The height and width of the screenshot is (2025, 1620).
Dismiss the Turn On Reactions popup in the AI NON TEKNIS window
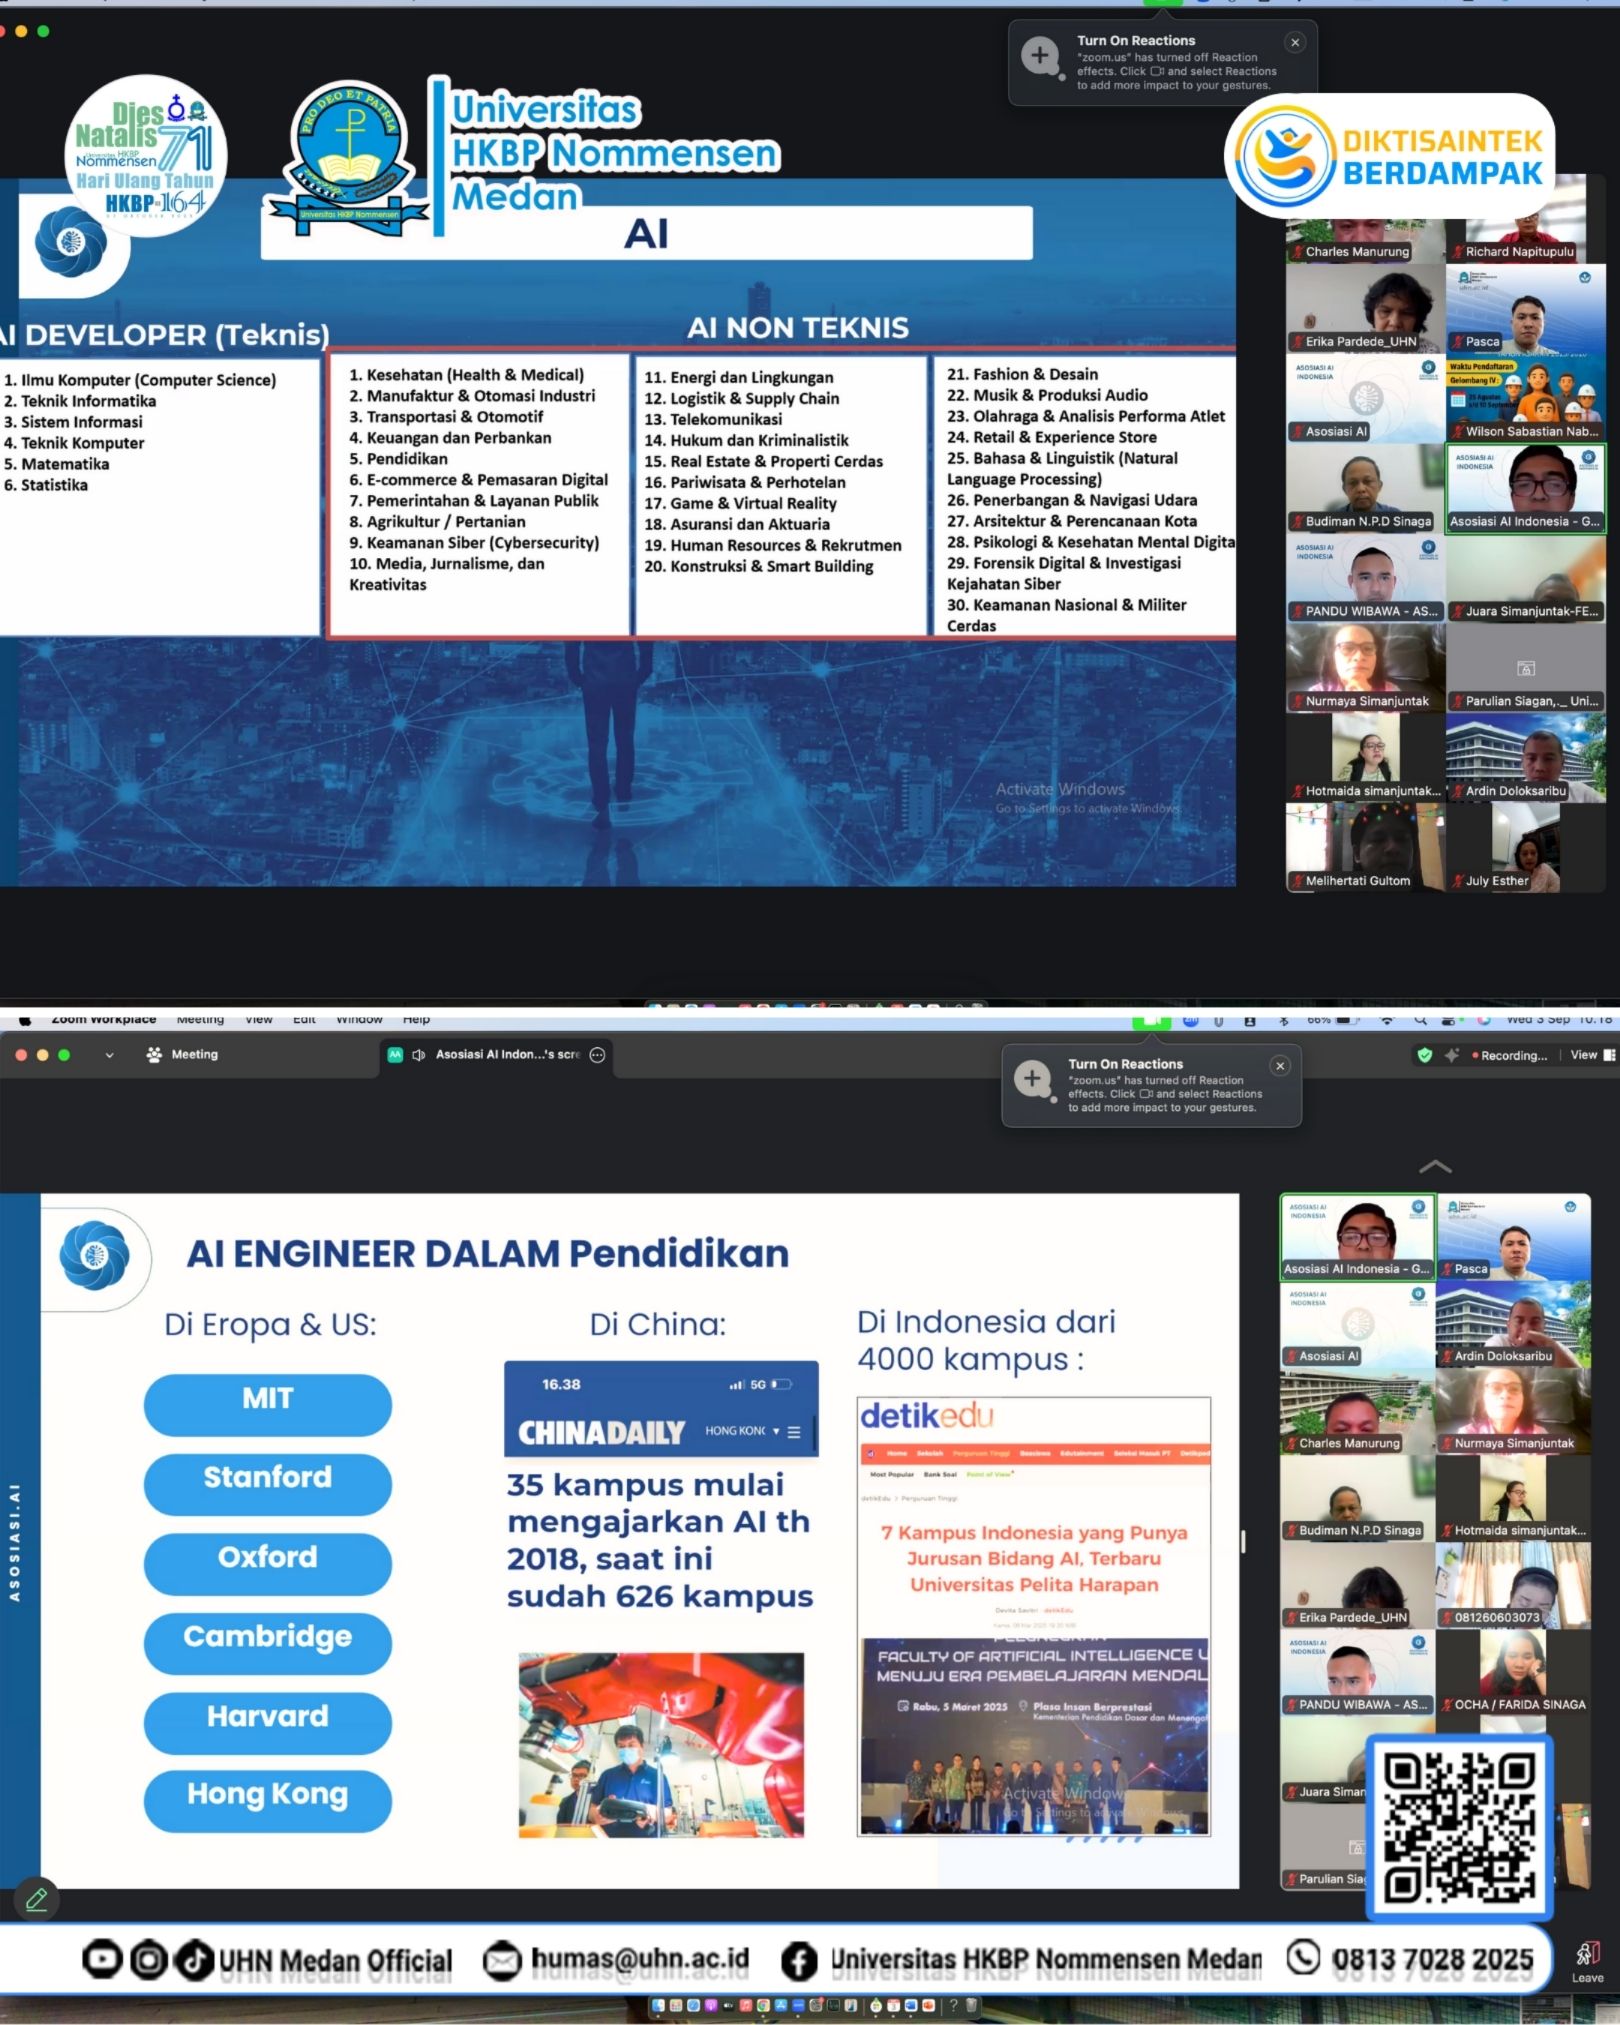pos(1295,42)
